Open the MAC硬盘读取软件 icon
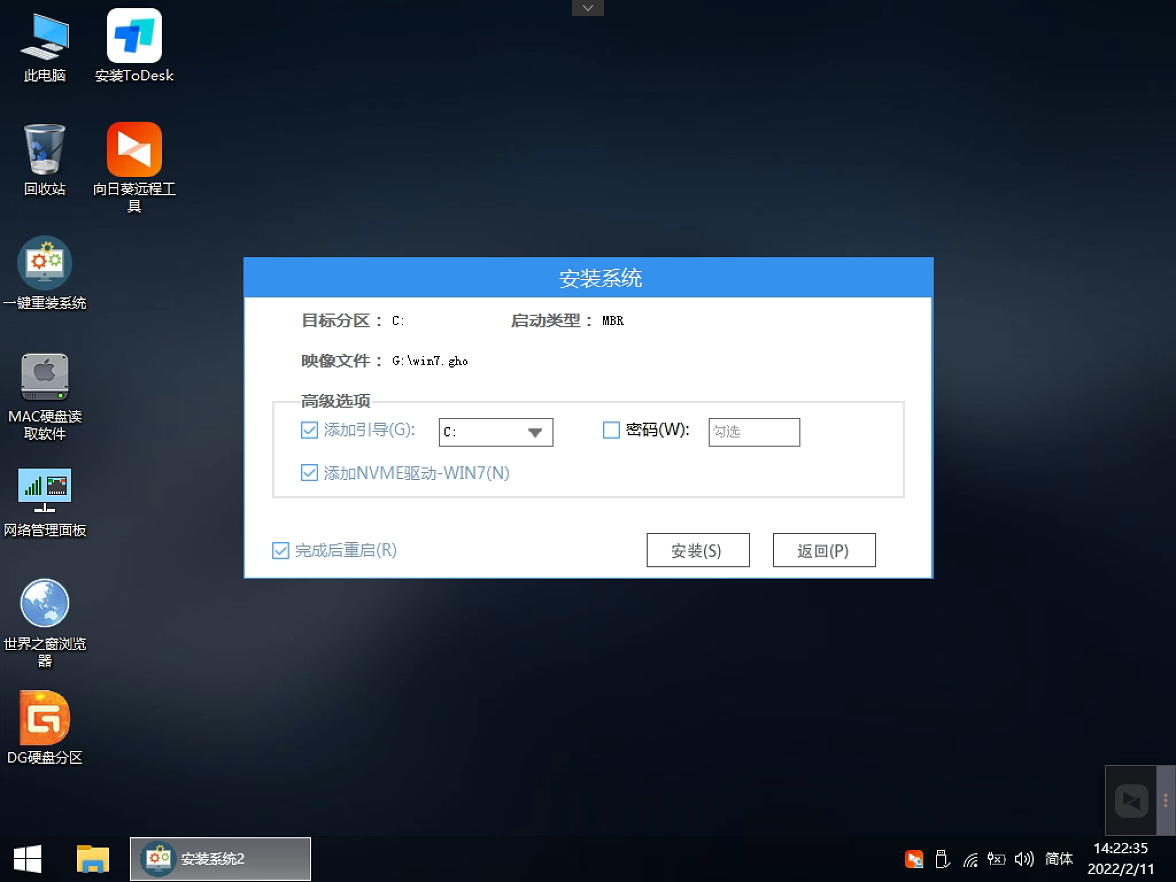 point(44,376)
